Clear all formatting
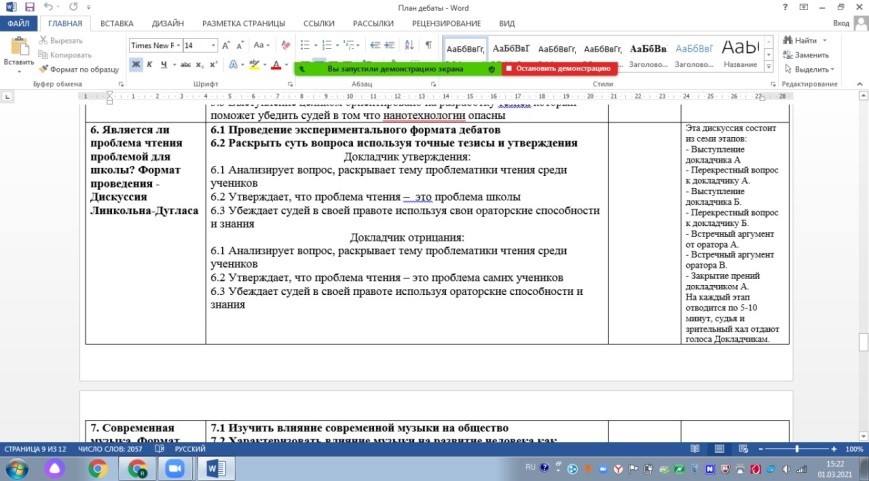 (285, 45)
